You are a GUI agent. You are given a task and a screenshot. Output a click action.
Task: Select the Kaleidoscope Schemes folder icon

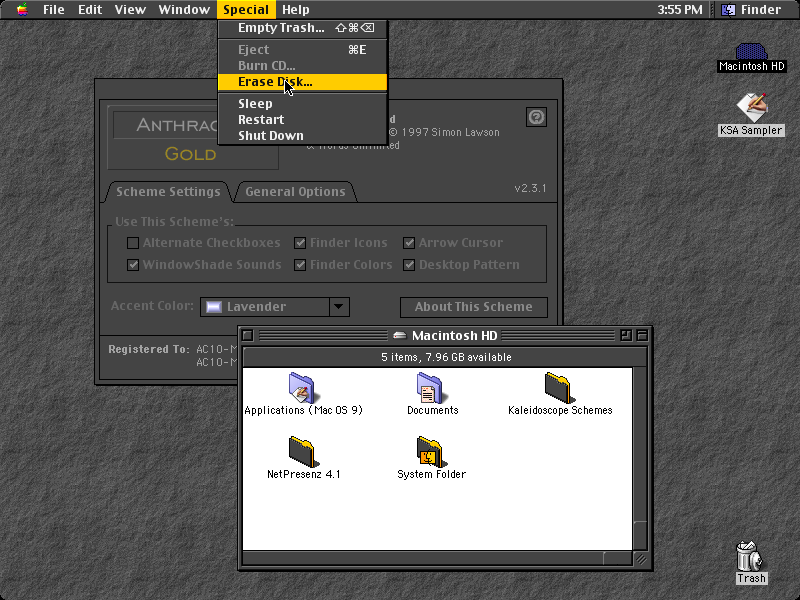[559, 388]
